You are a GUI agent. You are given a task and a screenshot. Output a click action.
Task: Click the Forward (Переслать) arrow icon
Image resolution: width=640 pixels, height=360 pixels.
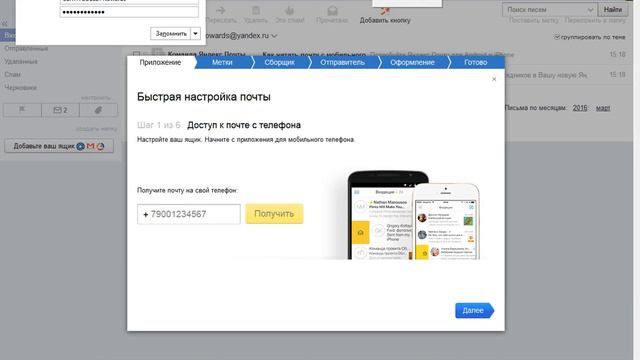221,10
